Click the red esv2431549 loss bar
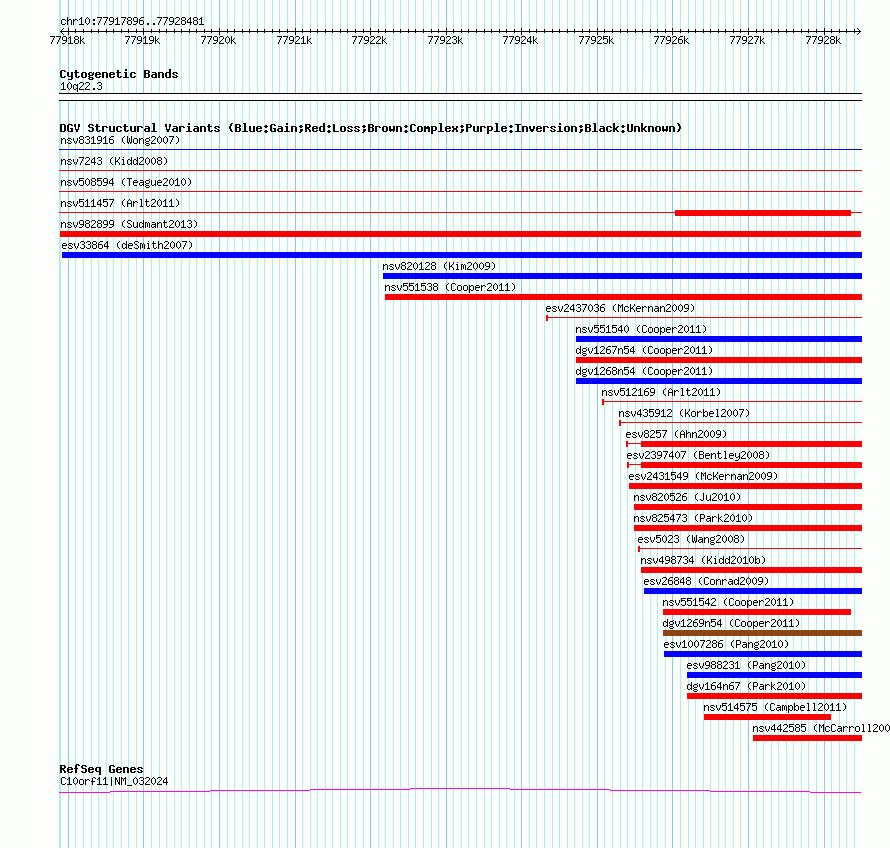 click(745, 486)
